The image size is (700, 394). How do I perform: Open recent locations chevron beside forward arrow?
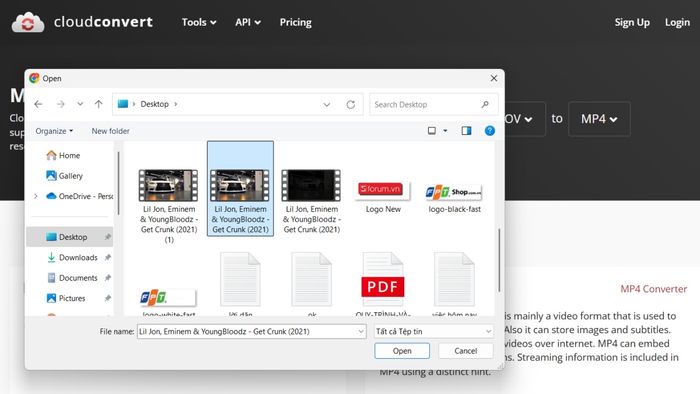pos(80,104)
